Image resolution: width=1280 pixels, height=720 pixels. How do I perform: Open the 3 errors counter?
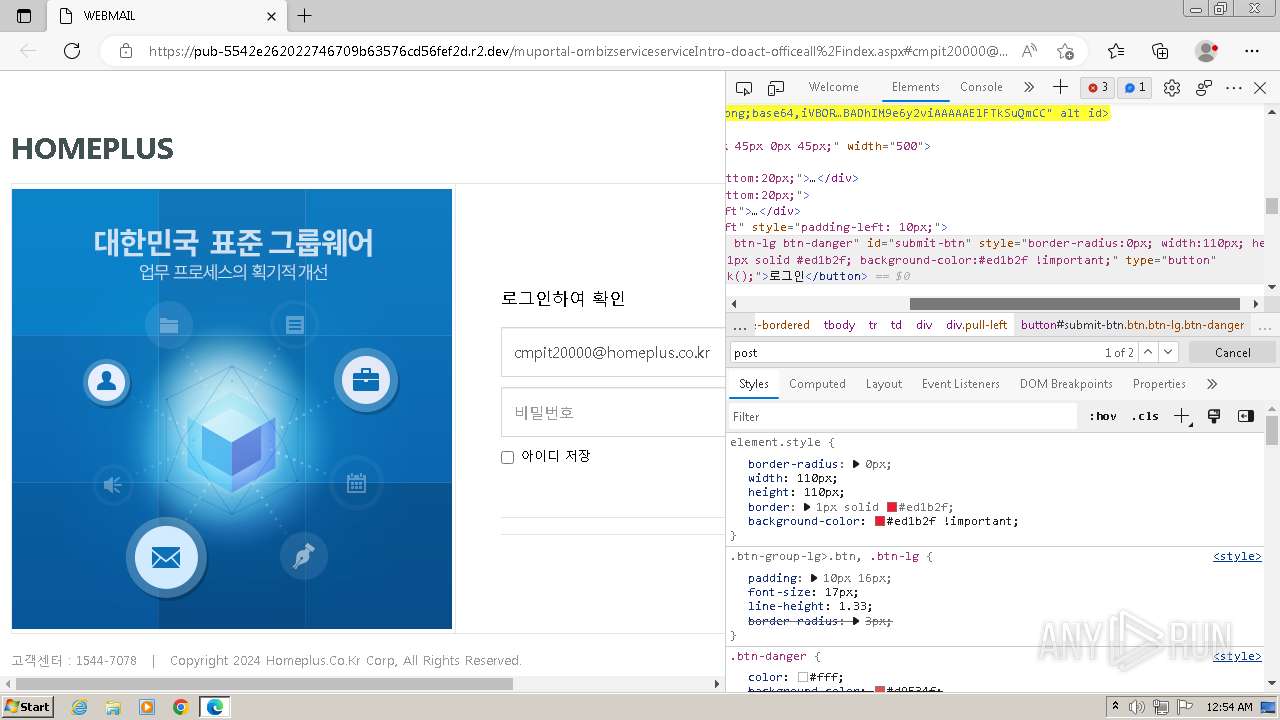click(1098, 88)
